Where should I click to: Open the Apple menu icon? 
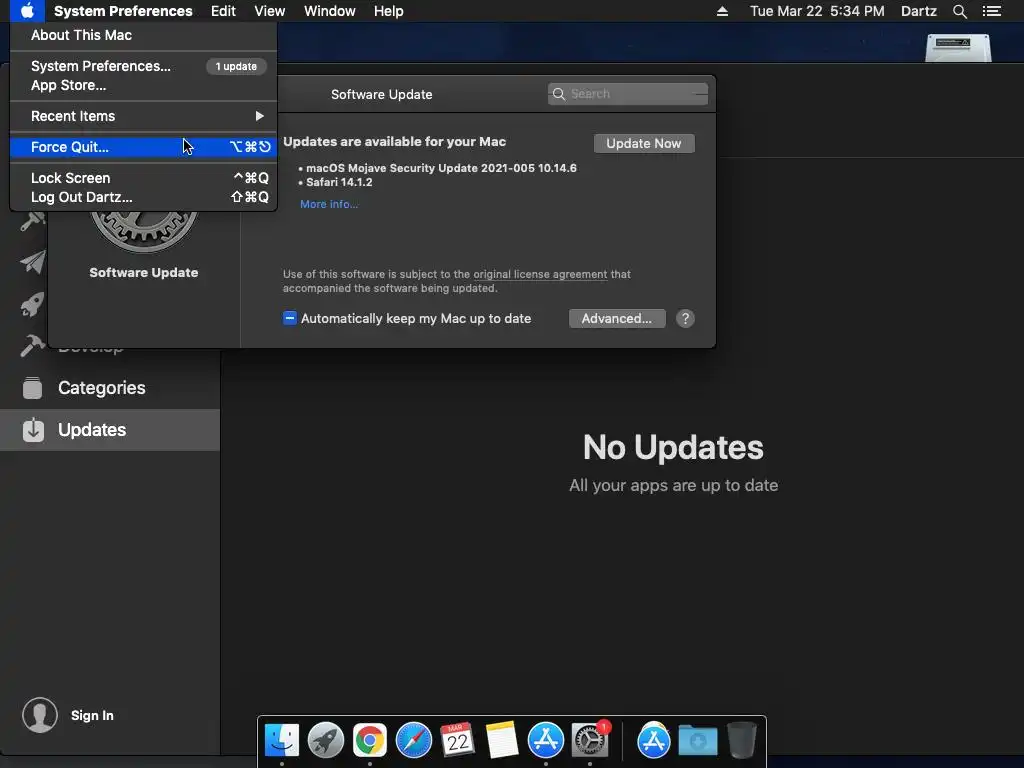point(27,11)
